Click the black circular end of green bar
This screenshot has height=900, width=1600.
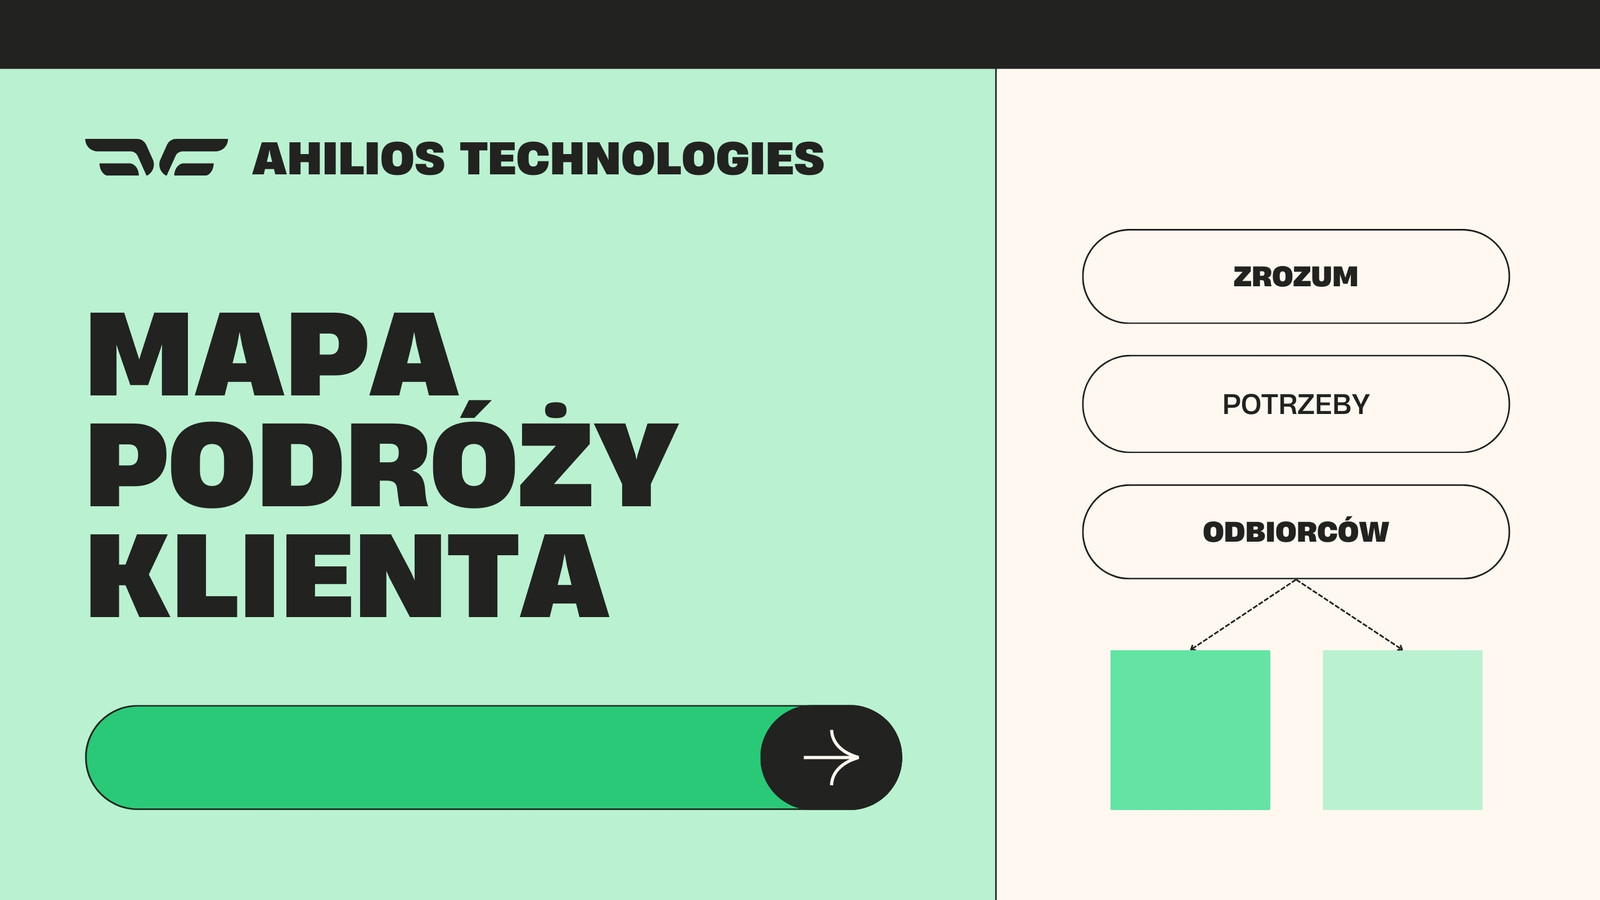831,758
